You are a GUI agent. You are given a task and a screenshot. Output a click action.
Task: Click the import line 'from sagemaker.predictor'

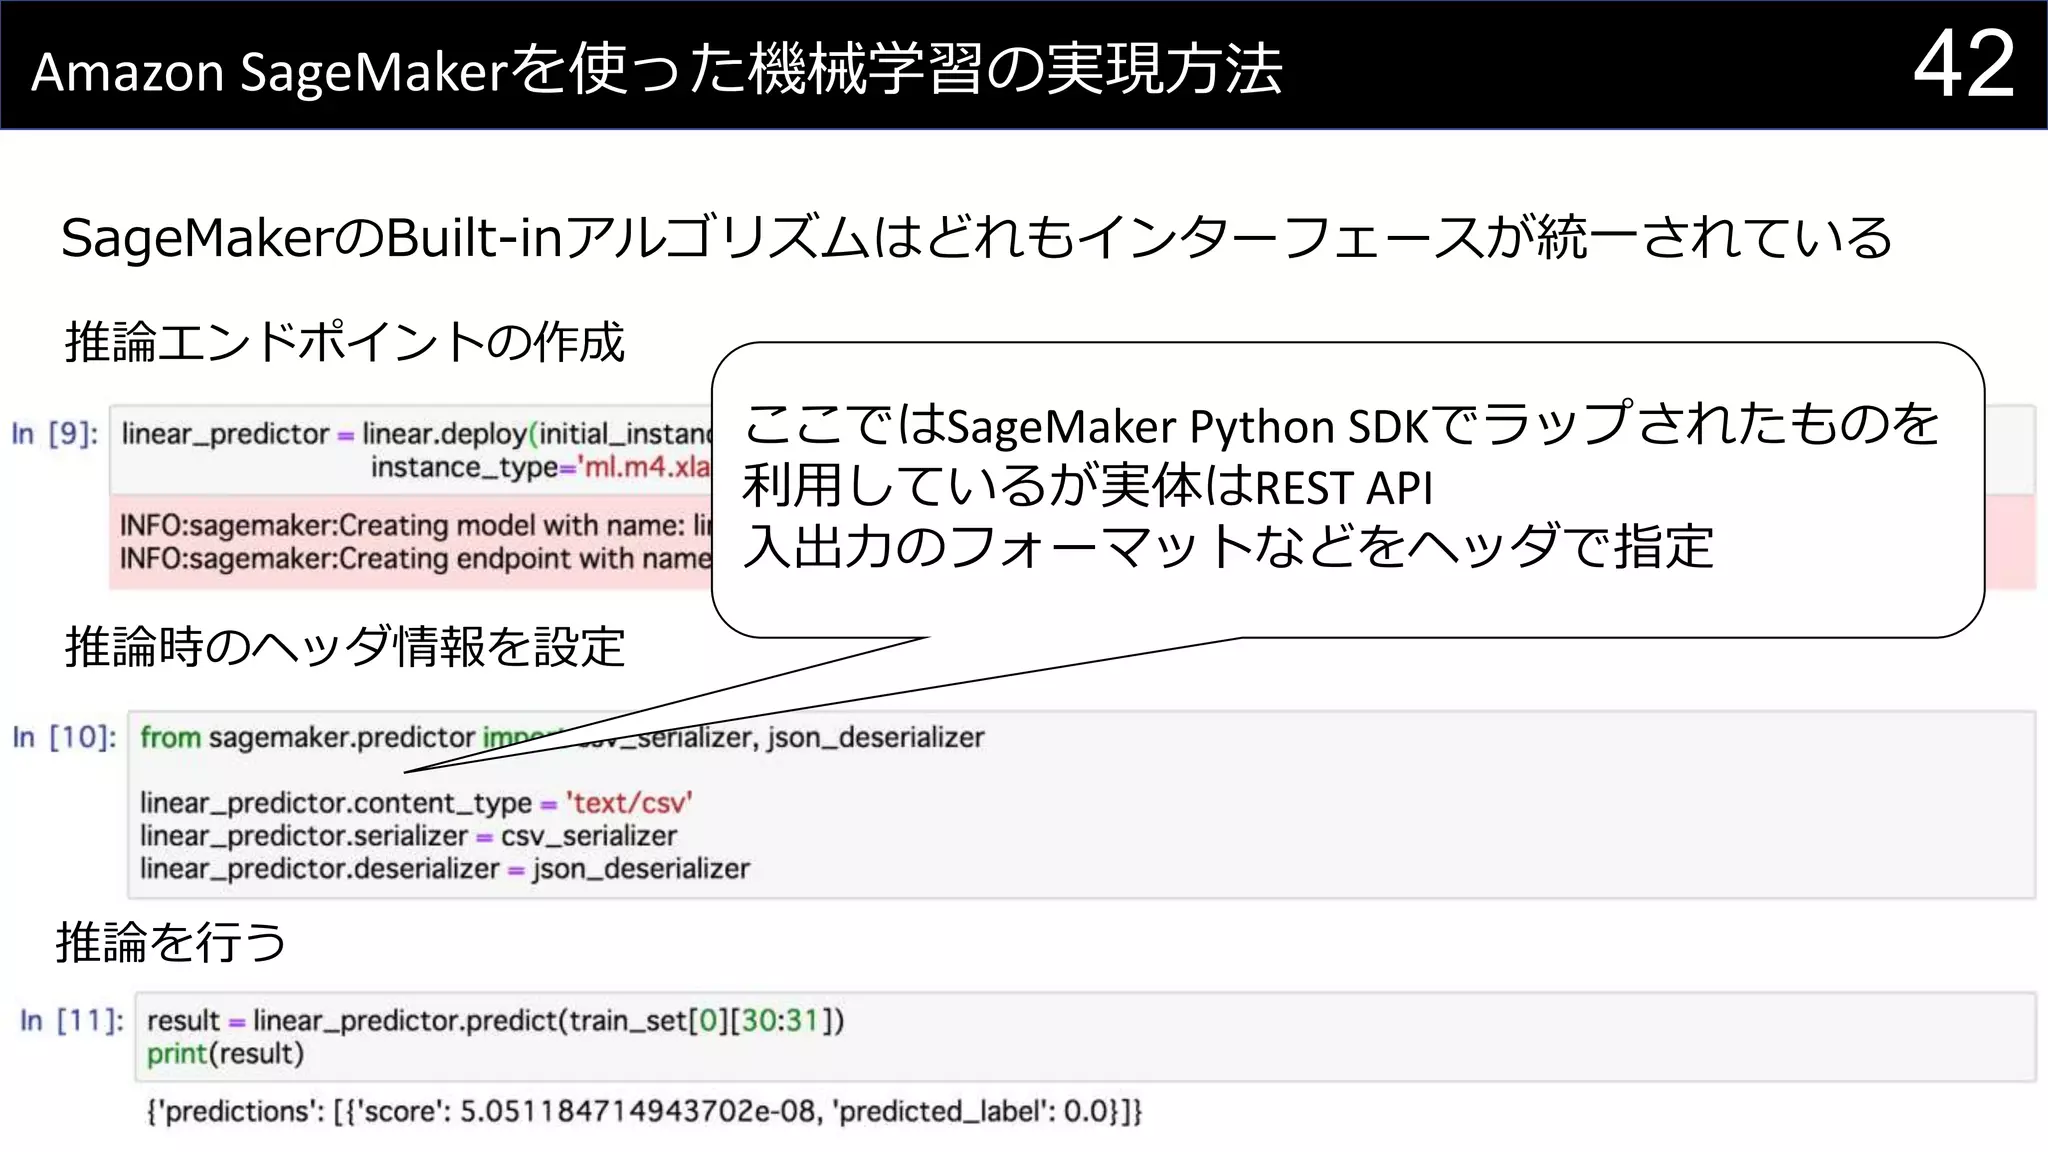pyautogui.click(x=562, y=738)
